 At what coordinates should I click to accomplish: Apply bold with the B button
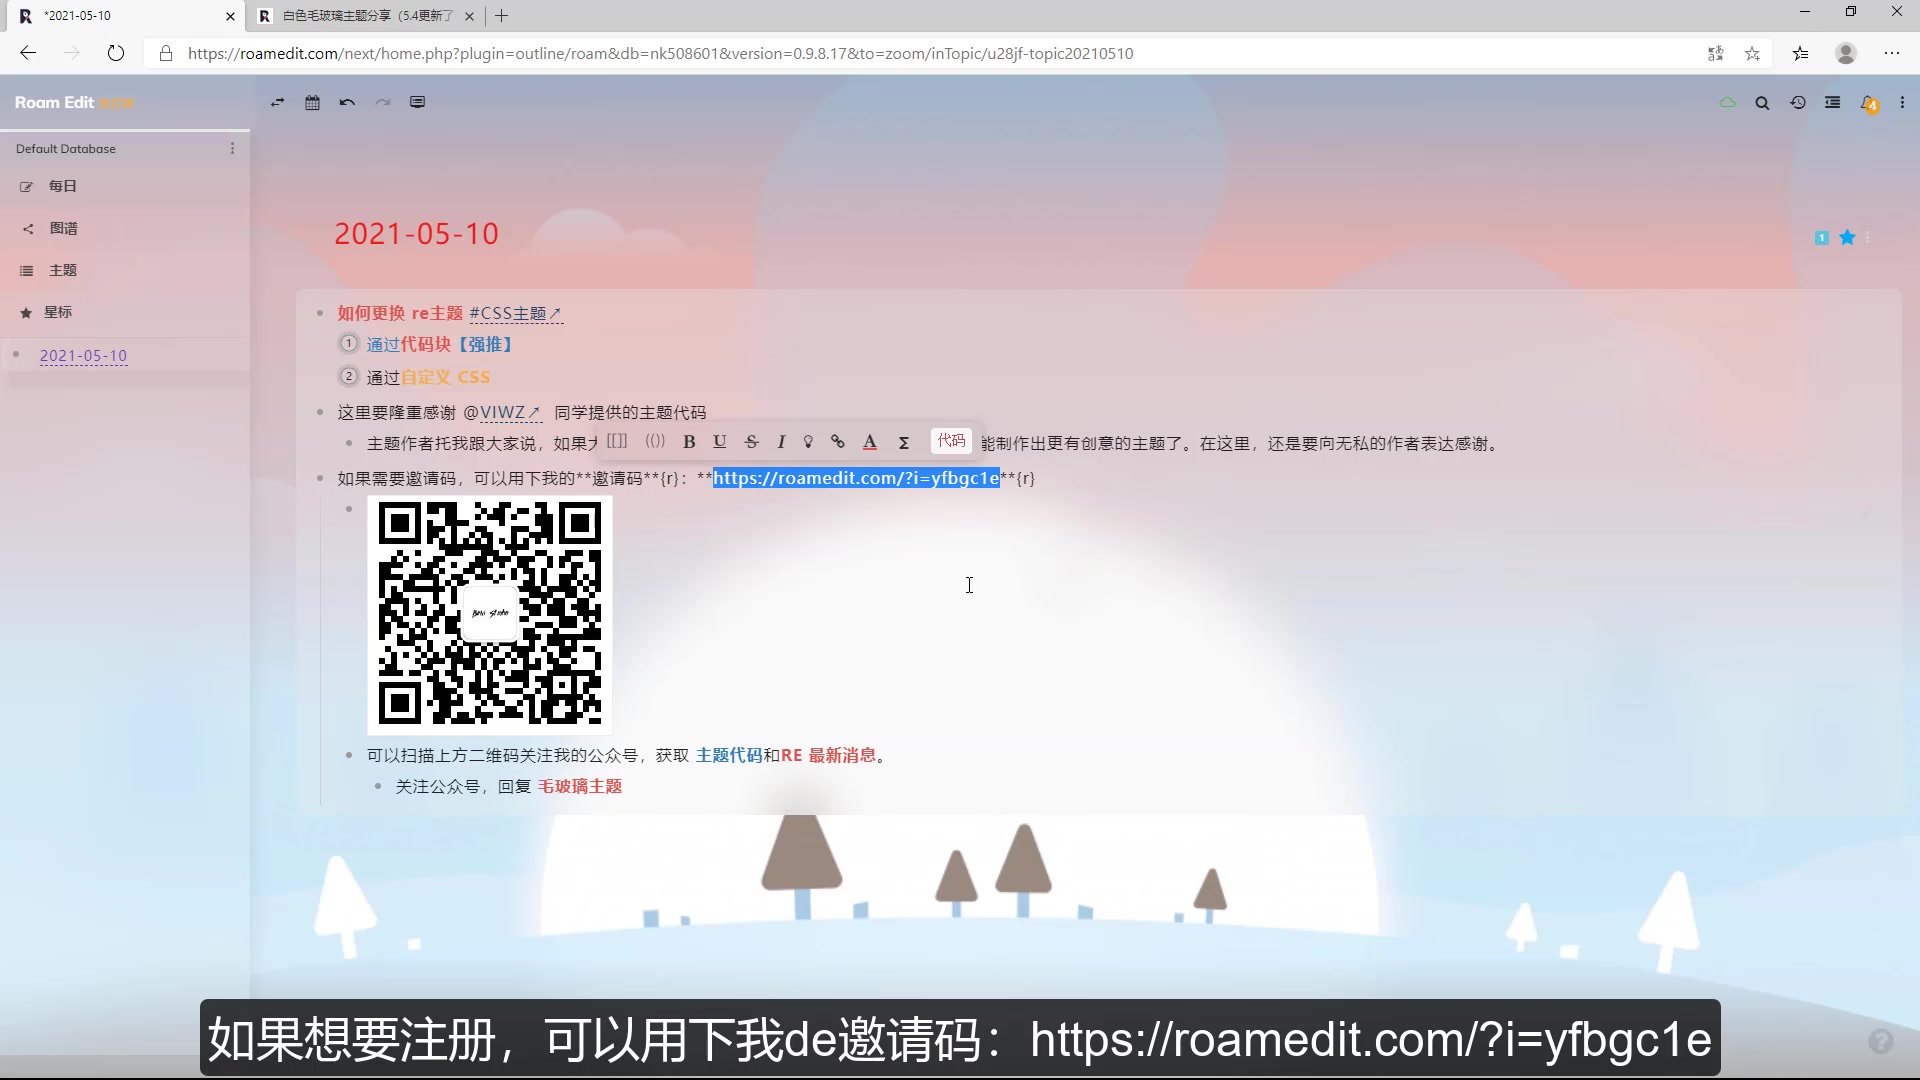tap(689, 441)
